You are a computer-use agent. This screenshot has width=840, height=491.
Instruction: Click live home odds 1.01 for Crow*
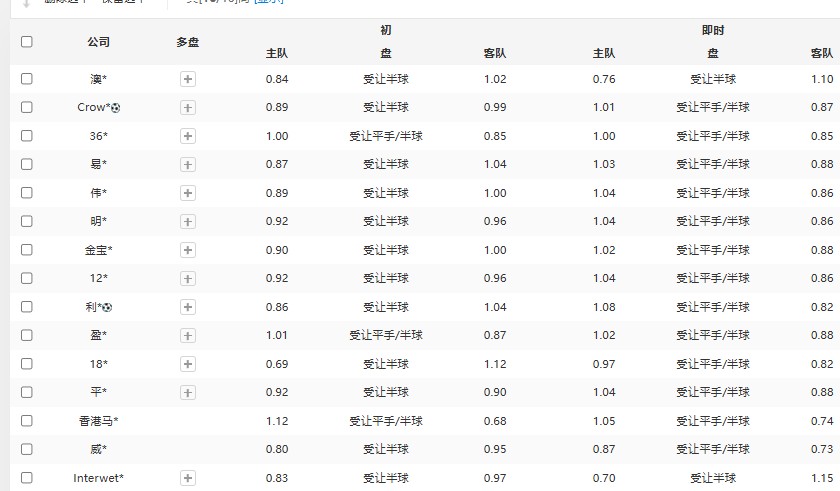coord(604,108)
